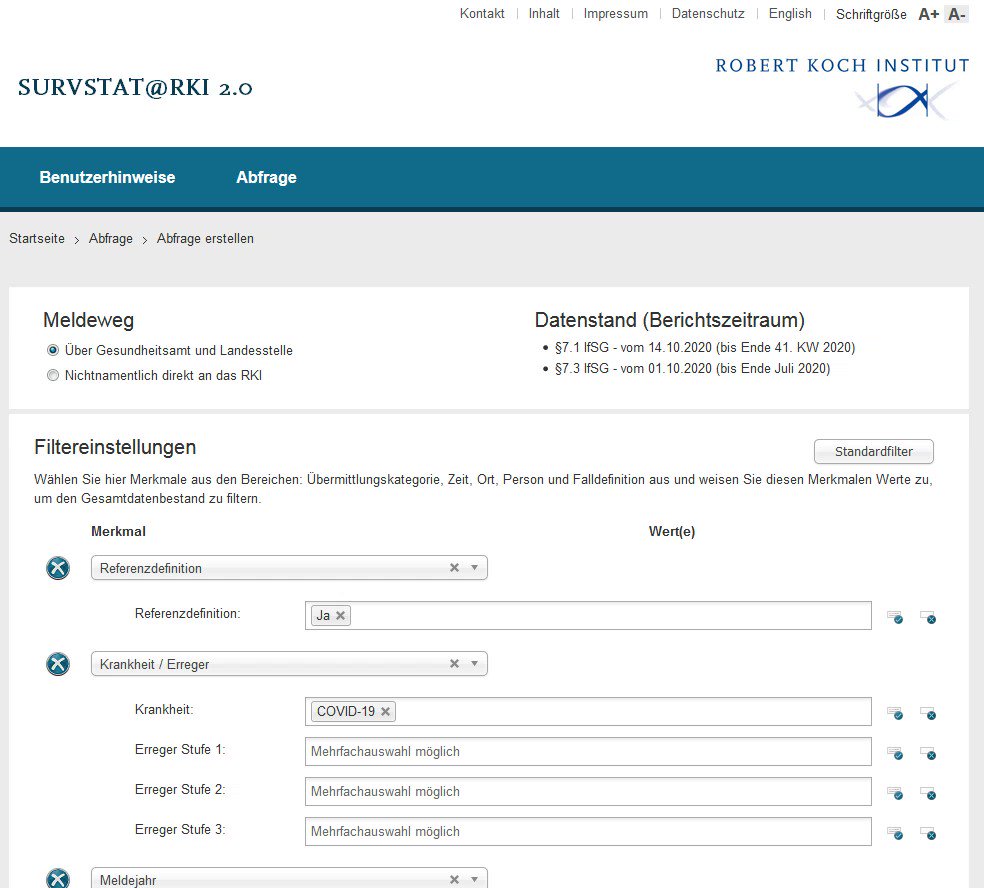The height and width of the screenshot is (888, 984).
Task: Increase font size with A+ icon
Action: (x=928, y=14)
